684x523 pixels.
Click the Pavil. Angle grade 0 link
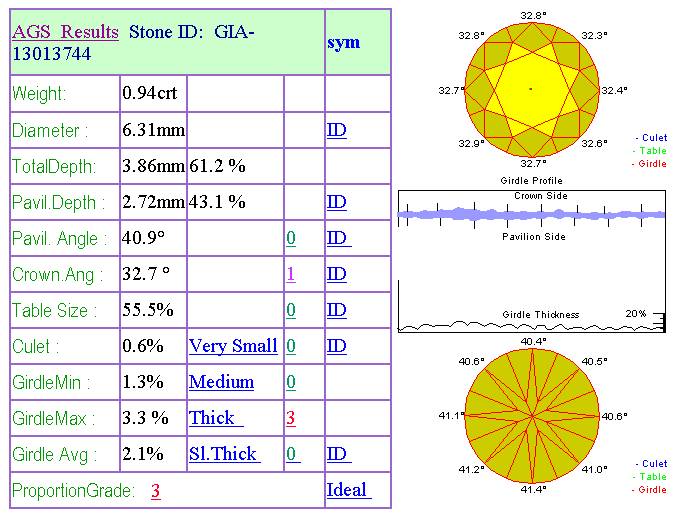tap(291, 238)
